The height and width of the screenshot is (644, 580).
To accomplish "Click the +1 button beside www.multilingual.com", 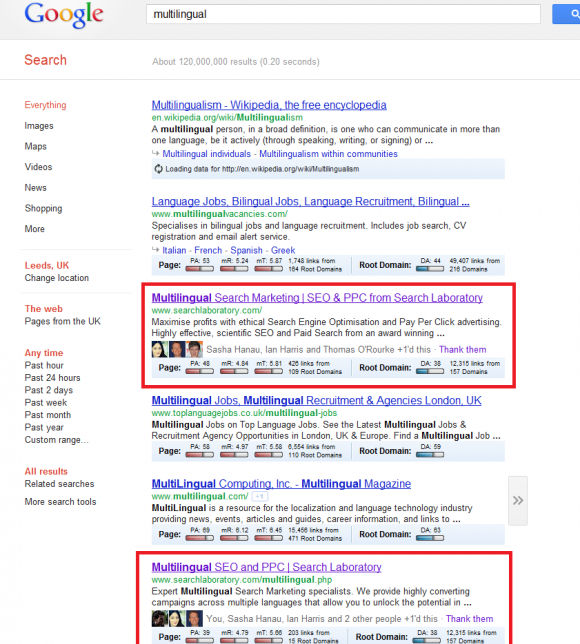I will coord(259,497).
